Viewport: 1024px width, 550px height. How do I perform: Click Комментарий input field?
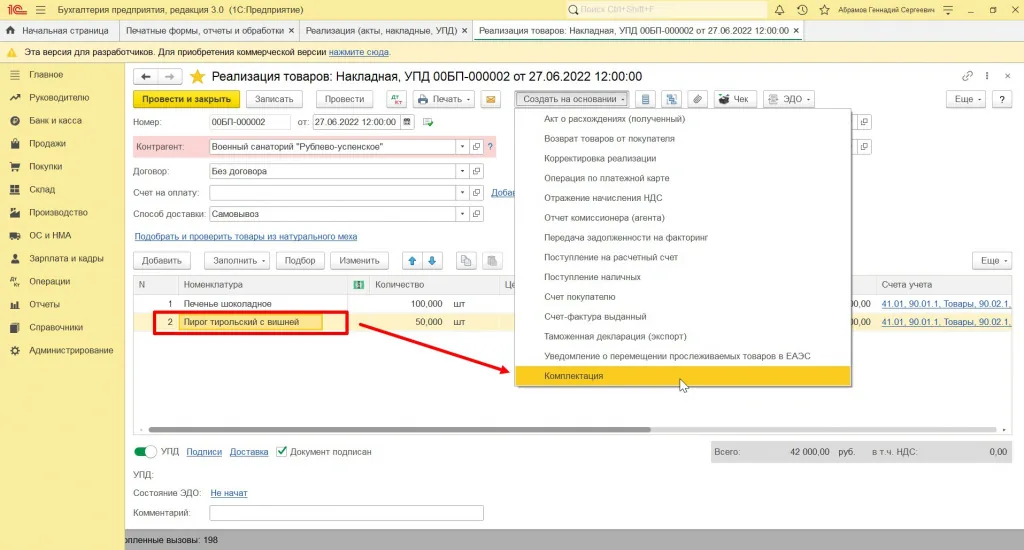(346, 513)
